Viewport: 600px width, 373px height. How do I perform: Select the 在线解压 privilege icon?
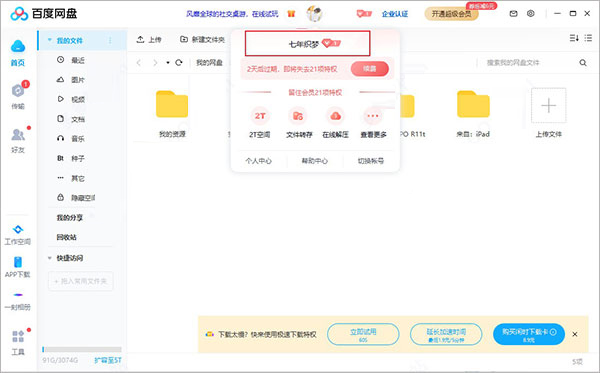pos(335,116)
